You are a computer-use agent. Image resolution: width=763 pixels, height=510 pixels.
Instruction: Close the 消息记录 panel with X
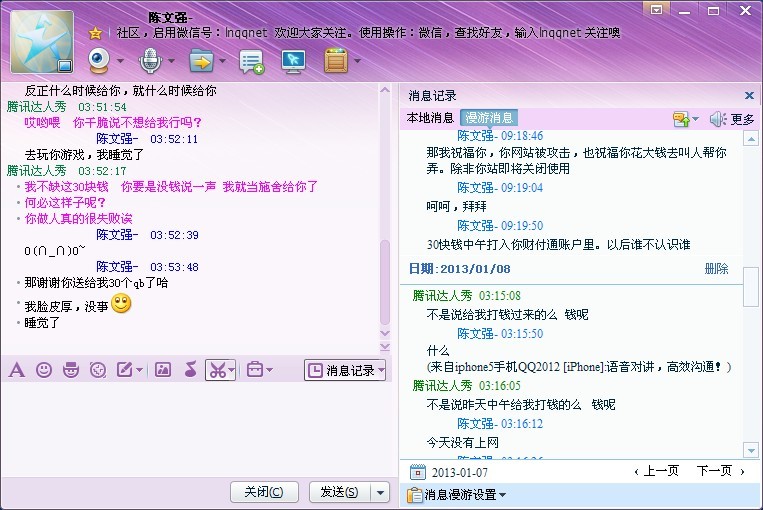click(x=749, y=96)
